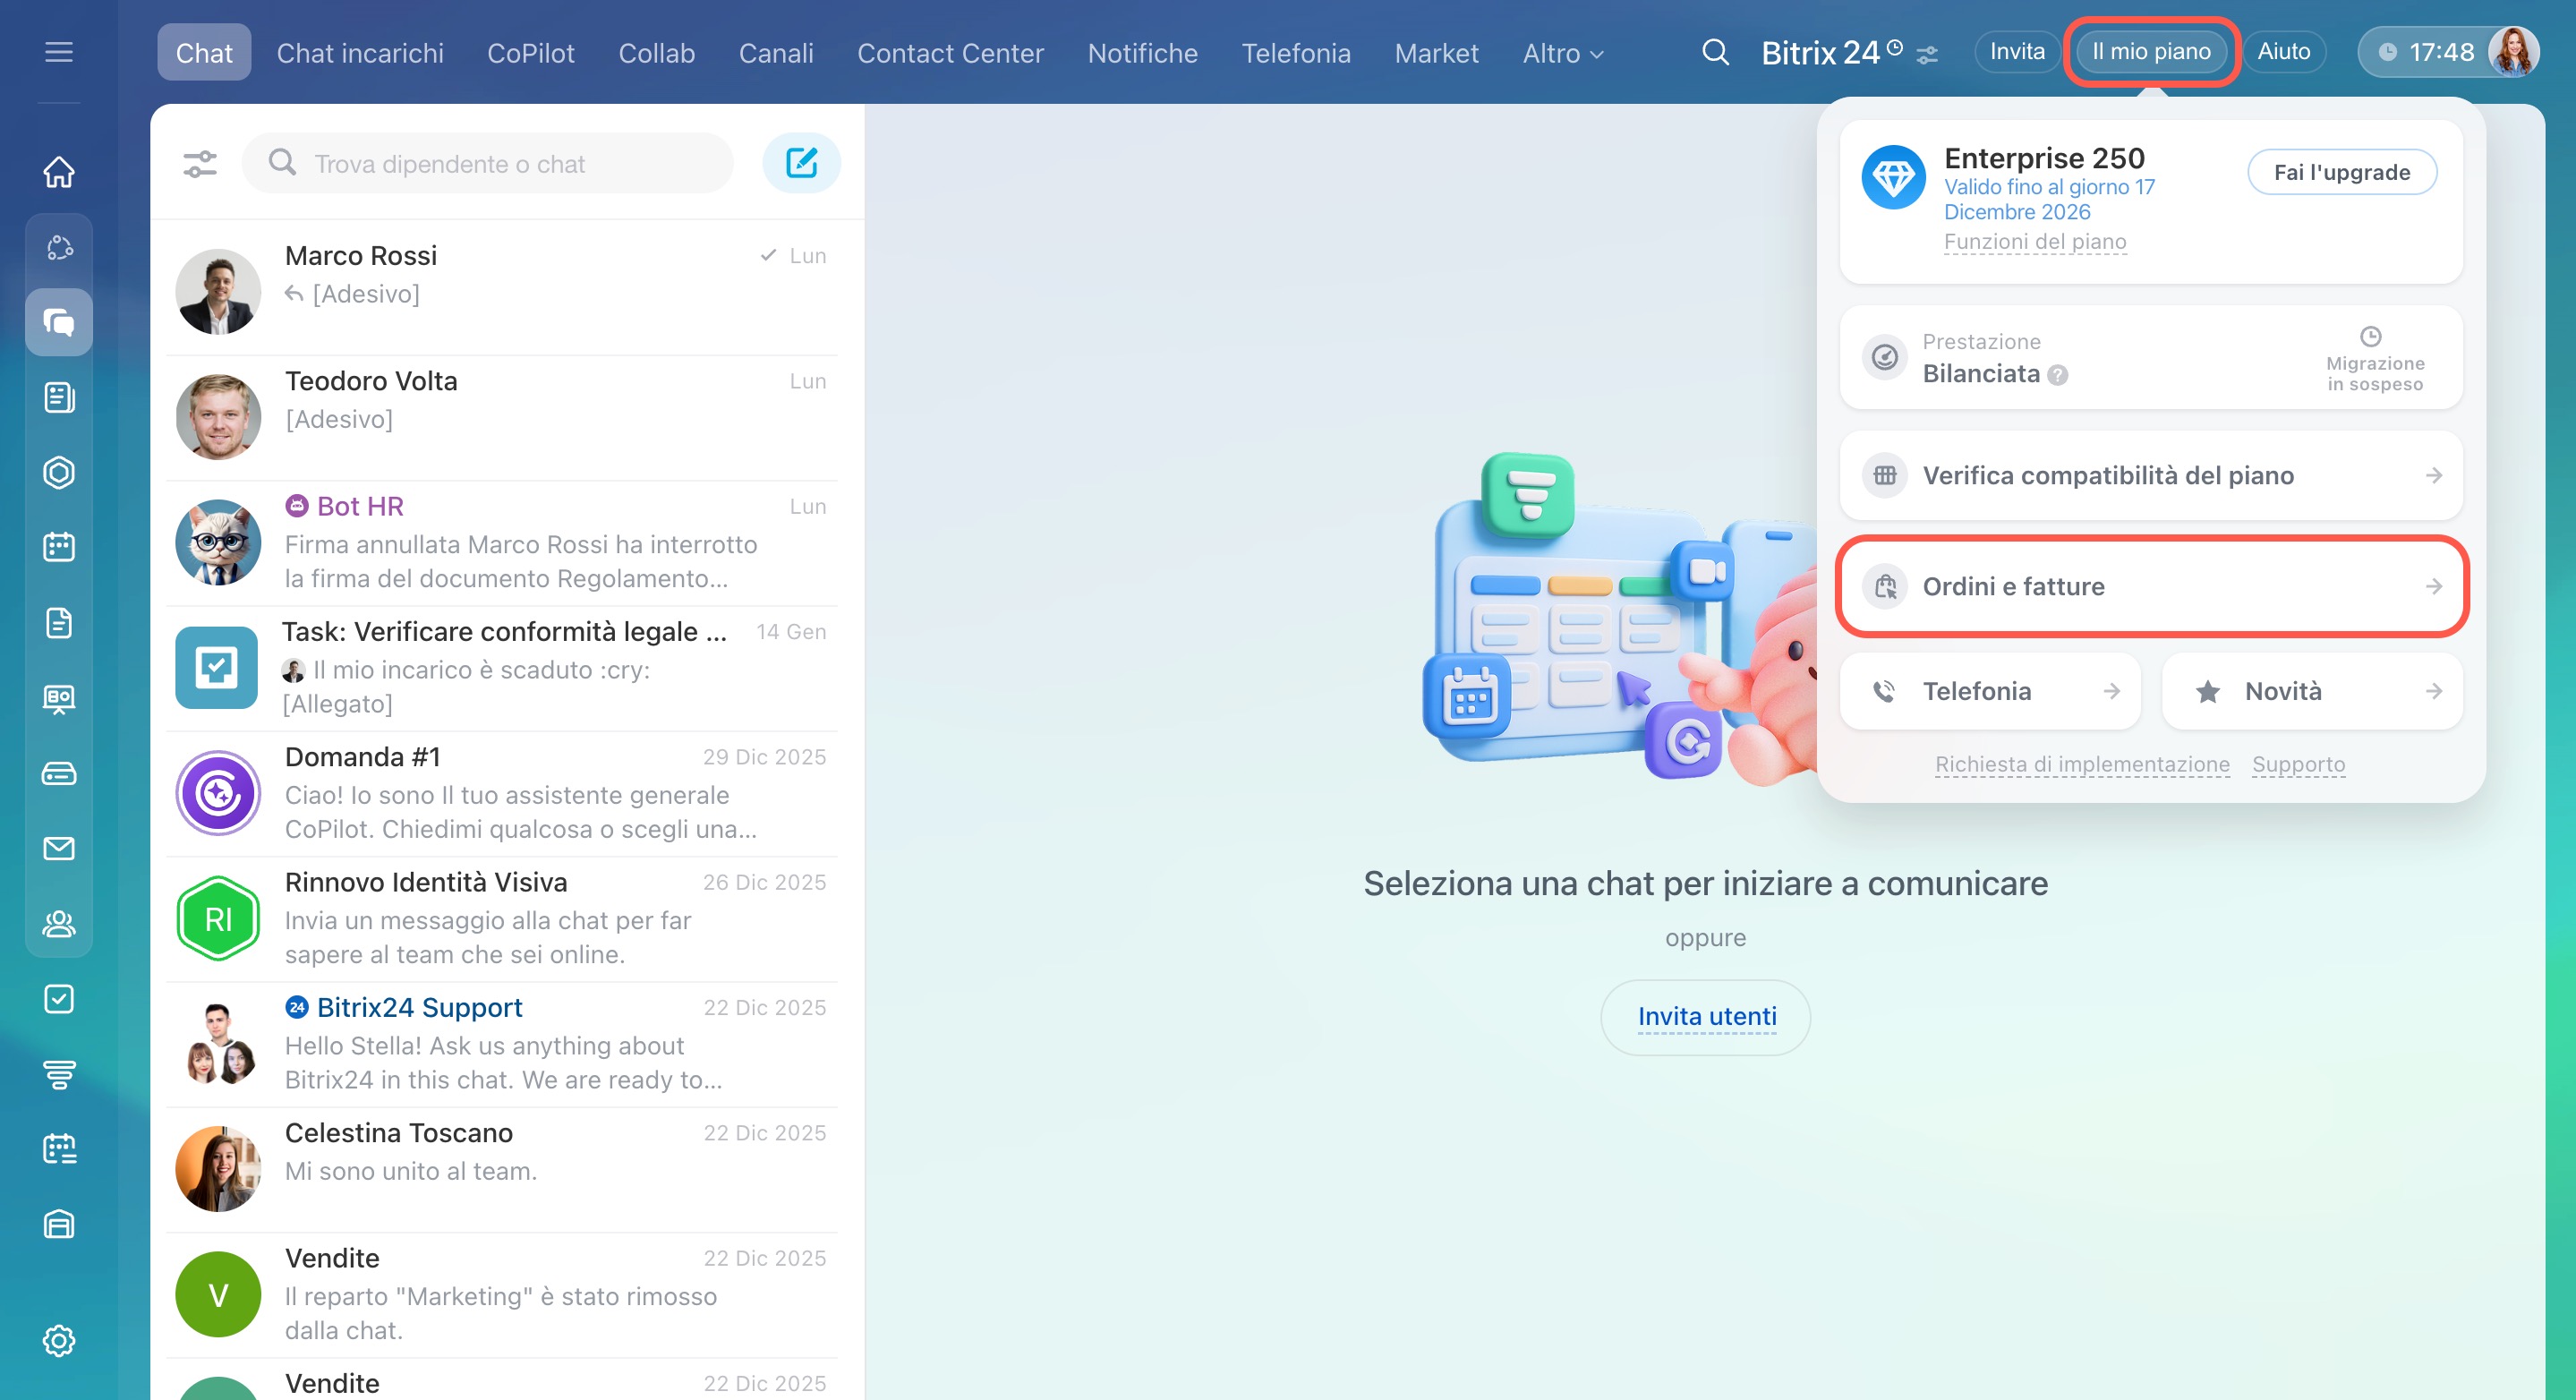Click the Invita utenti link
Screen dimensions: 2576x1400
pyautogui.click(x=1706, y=1016)
